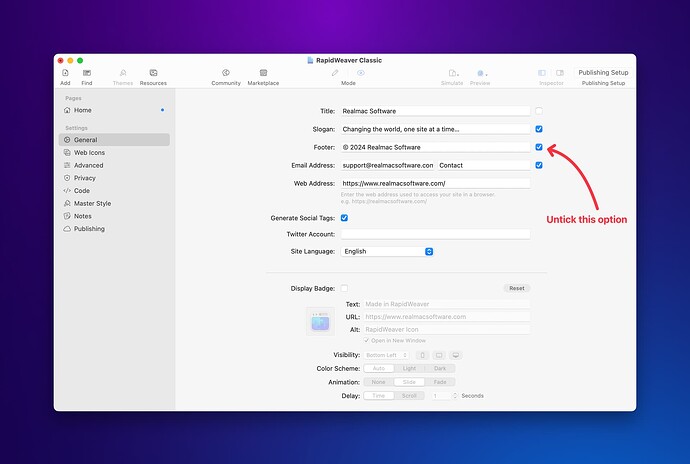Screen dimensions: 690x464
Task: Click the Preview toolbar icon
Action: coord(481,73)
